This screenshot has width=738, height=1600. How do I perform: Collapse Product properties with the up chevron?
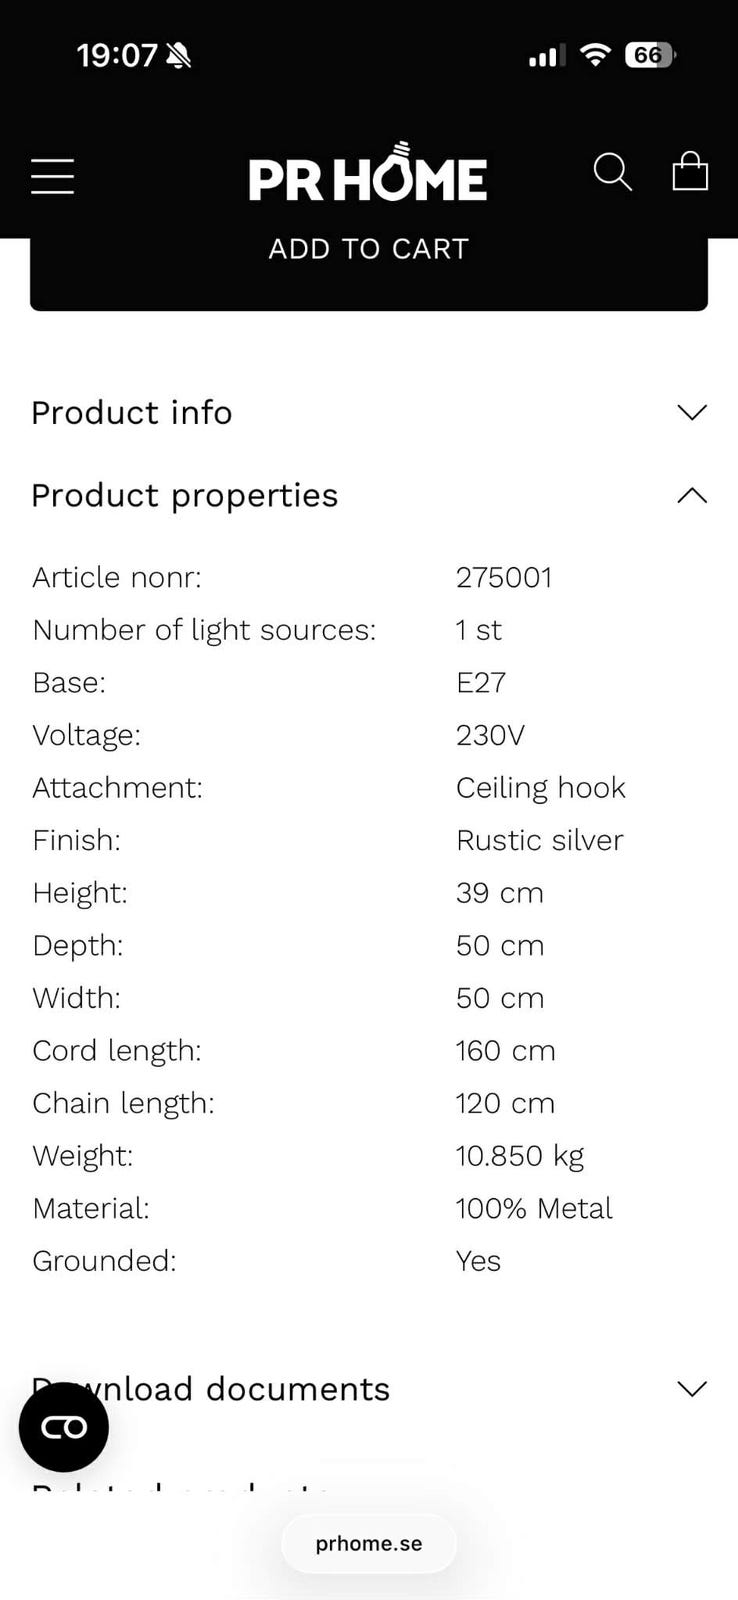(692, 495)
